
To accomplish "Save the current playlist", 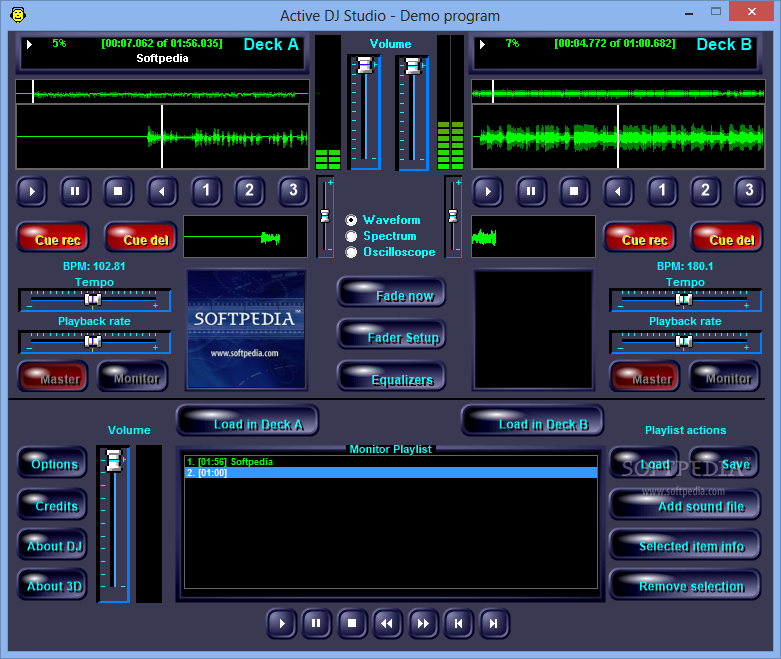I will 725,462.
